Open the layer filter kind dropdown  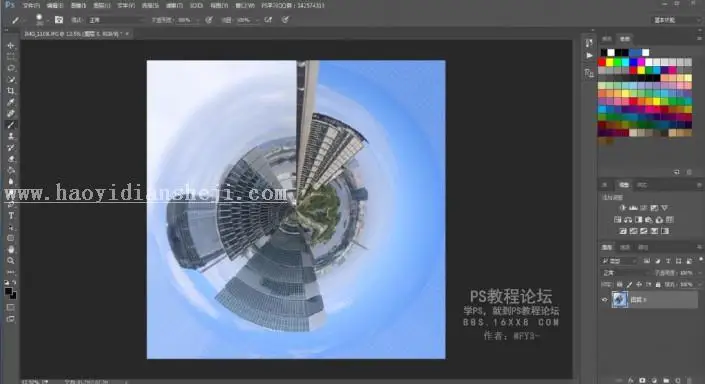point(620,261)
